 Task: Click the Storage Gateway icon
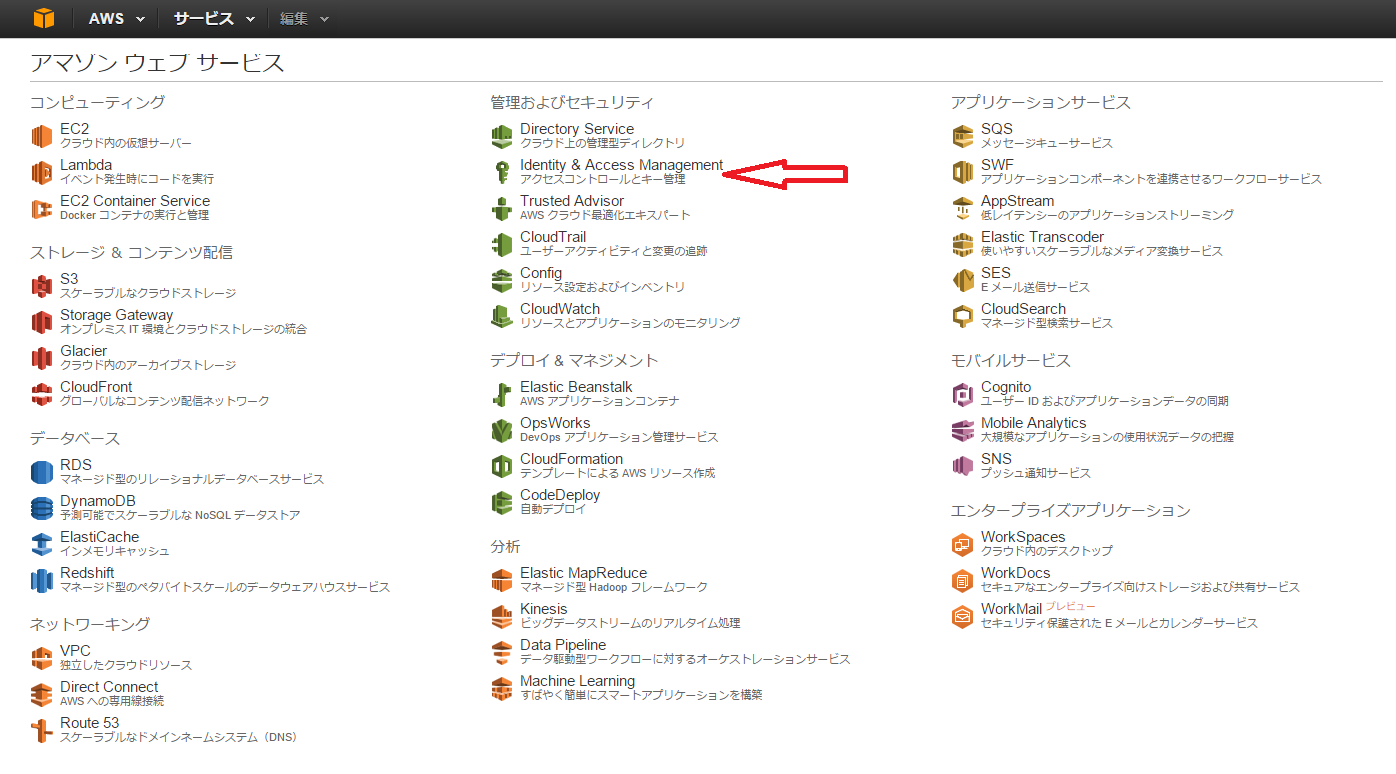(x=41, y=322)
